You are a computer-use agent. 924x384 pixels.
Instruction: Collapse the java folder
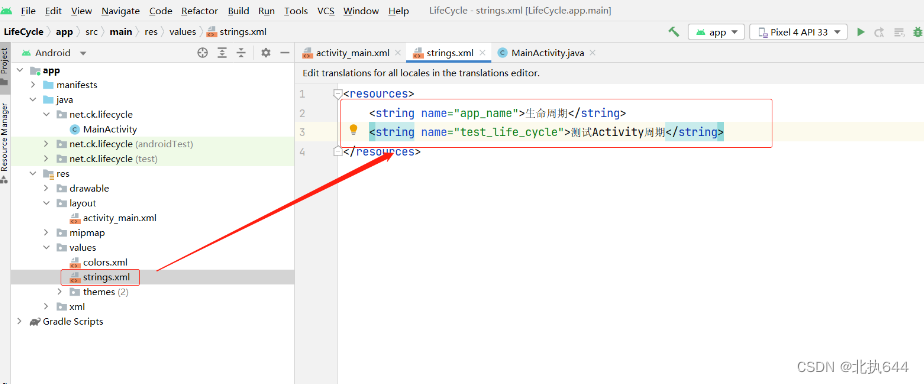tap(33, 100)
